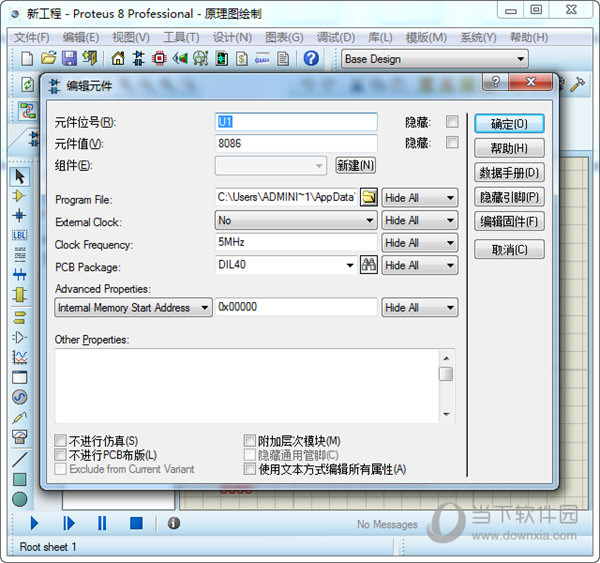Open Clock Frequency Hide All dropdown
Viewport: 600px width, 563px height.
(420, 243)
